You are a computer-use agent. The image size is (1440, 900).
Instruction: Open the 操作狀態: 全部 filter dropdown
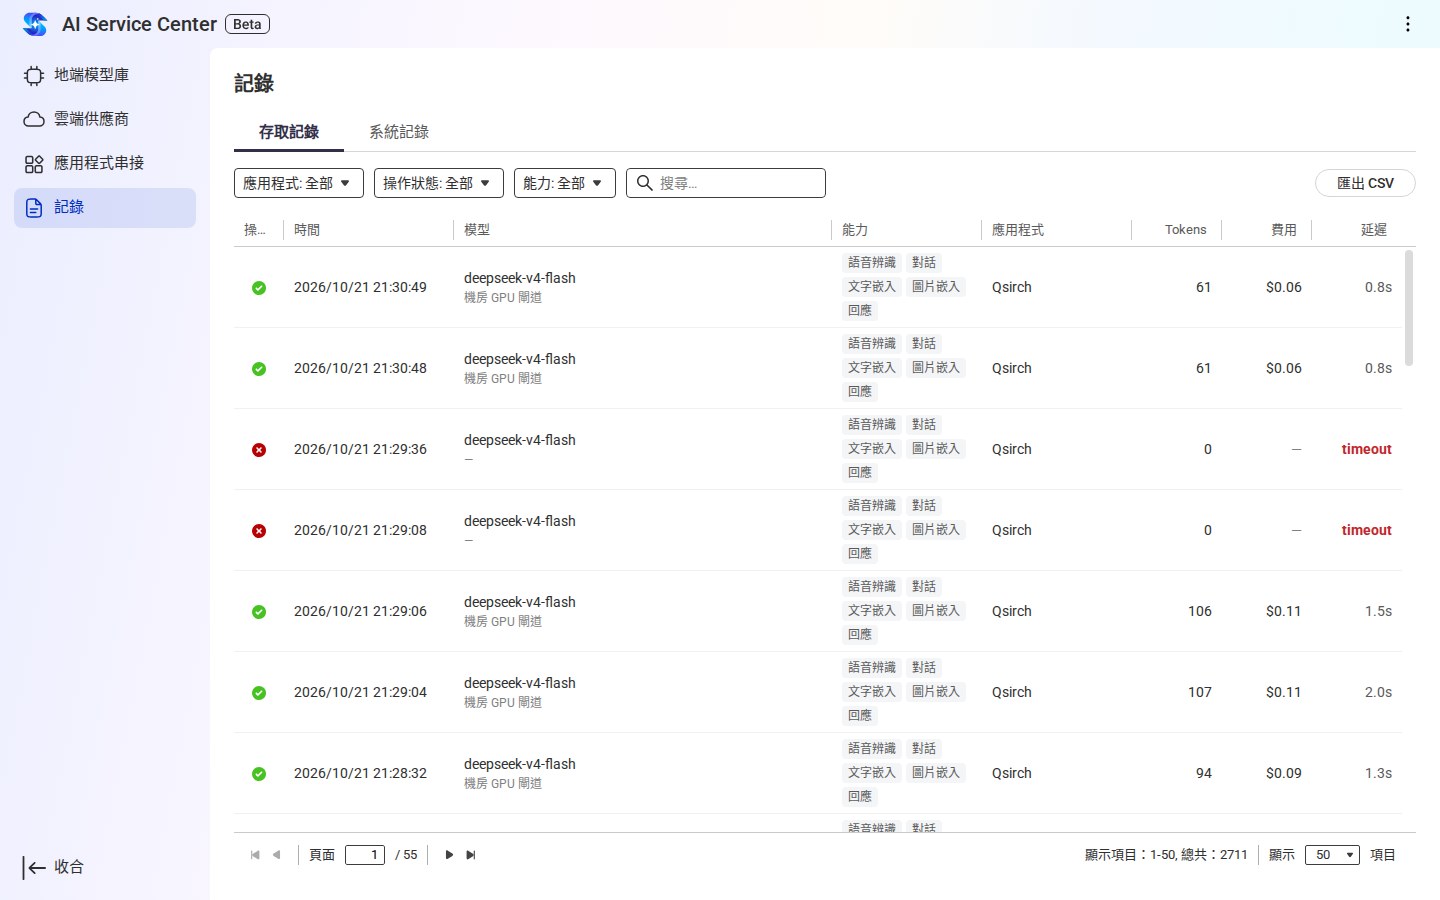(x=439, y=183)
